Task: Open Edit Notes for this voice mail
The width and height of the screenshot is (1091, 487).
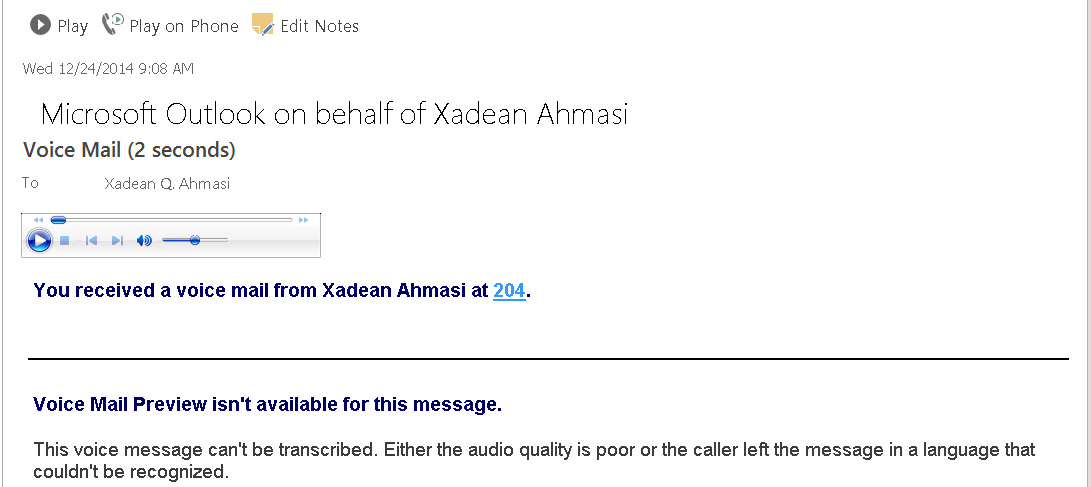Action: (x=305, y=26)
